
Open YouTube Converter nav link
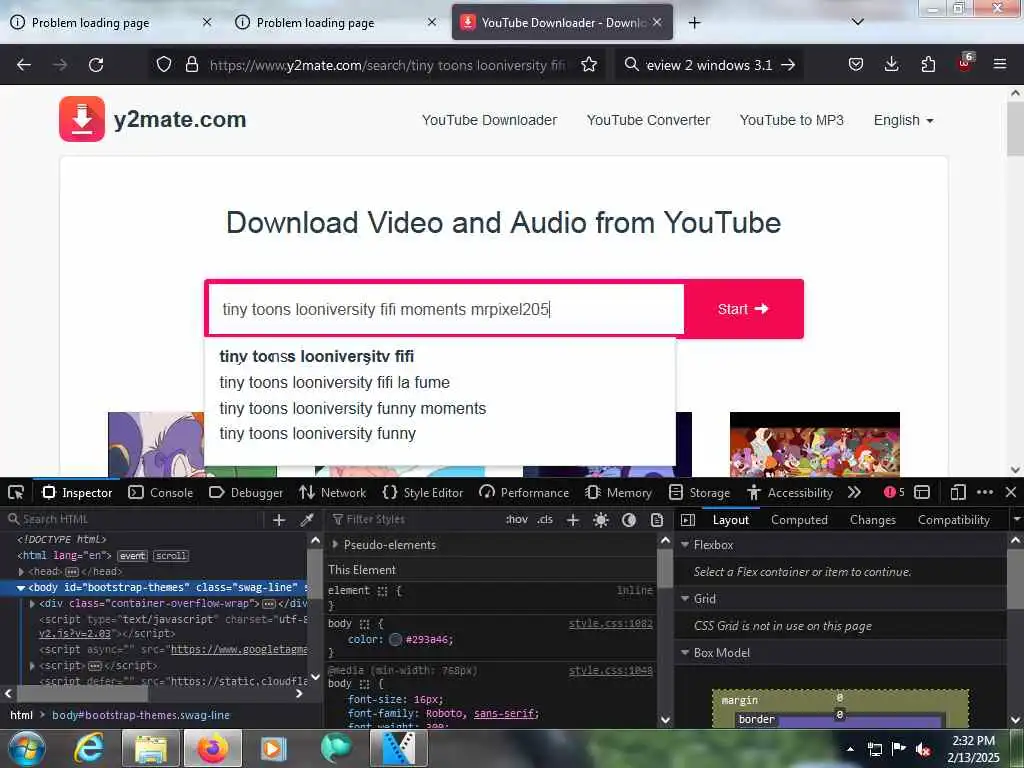[648, 120]
